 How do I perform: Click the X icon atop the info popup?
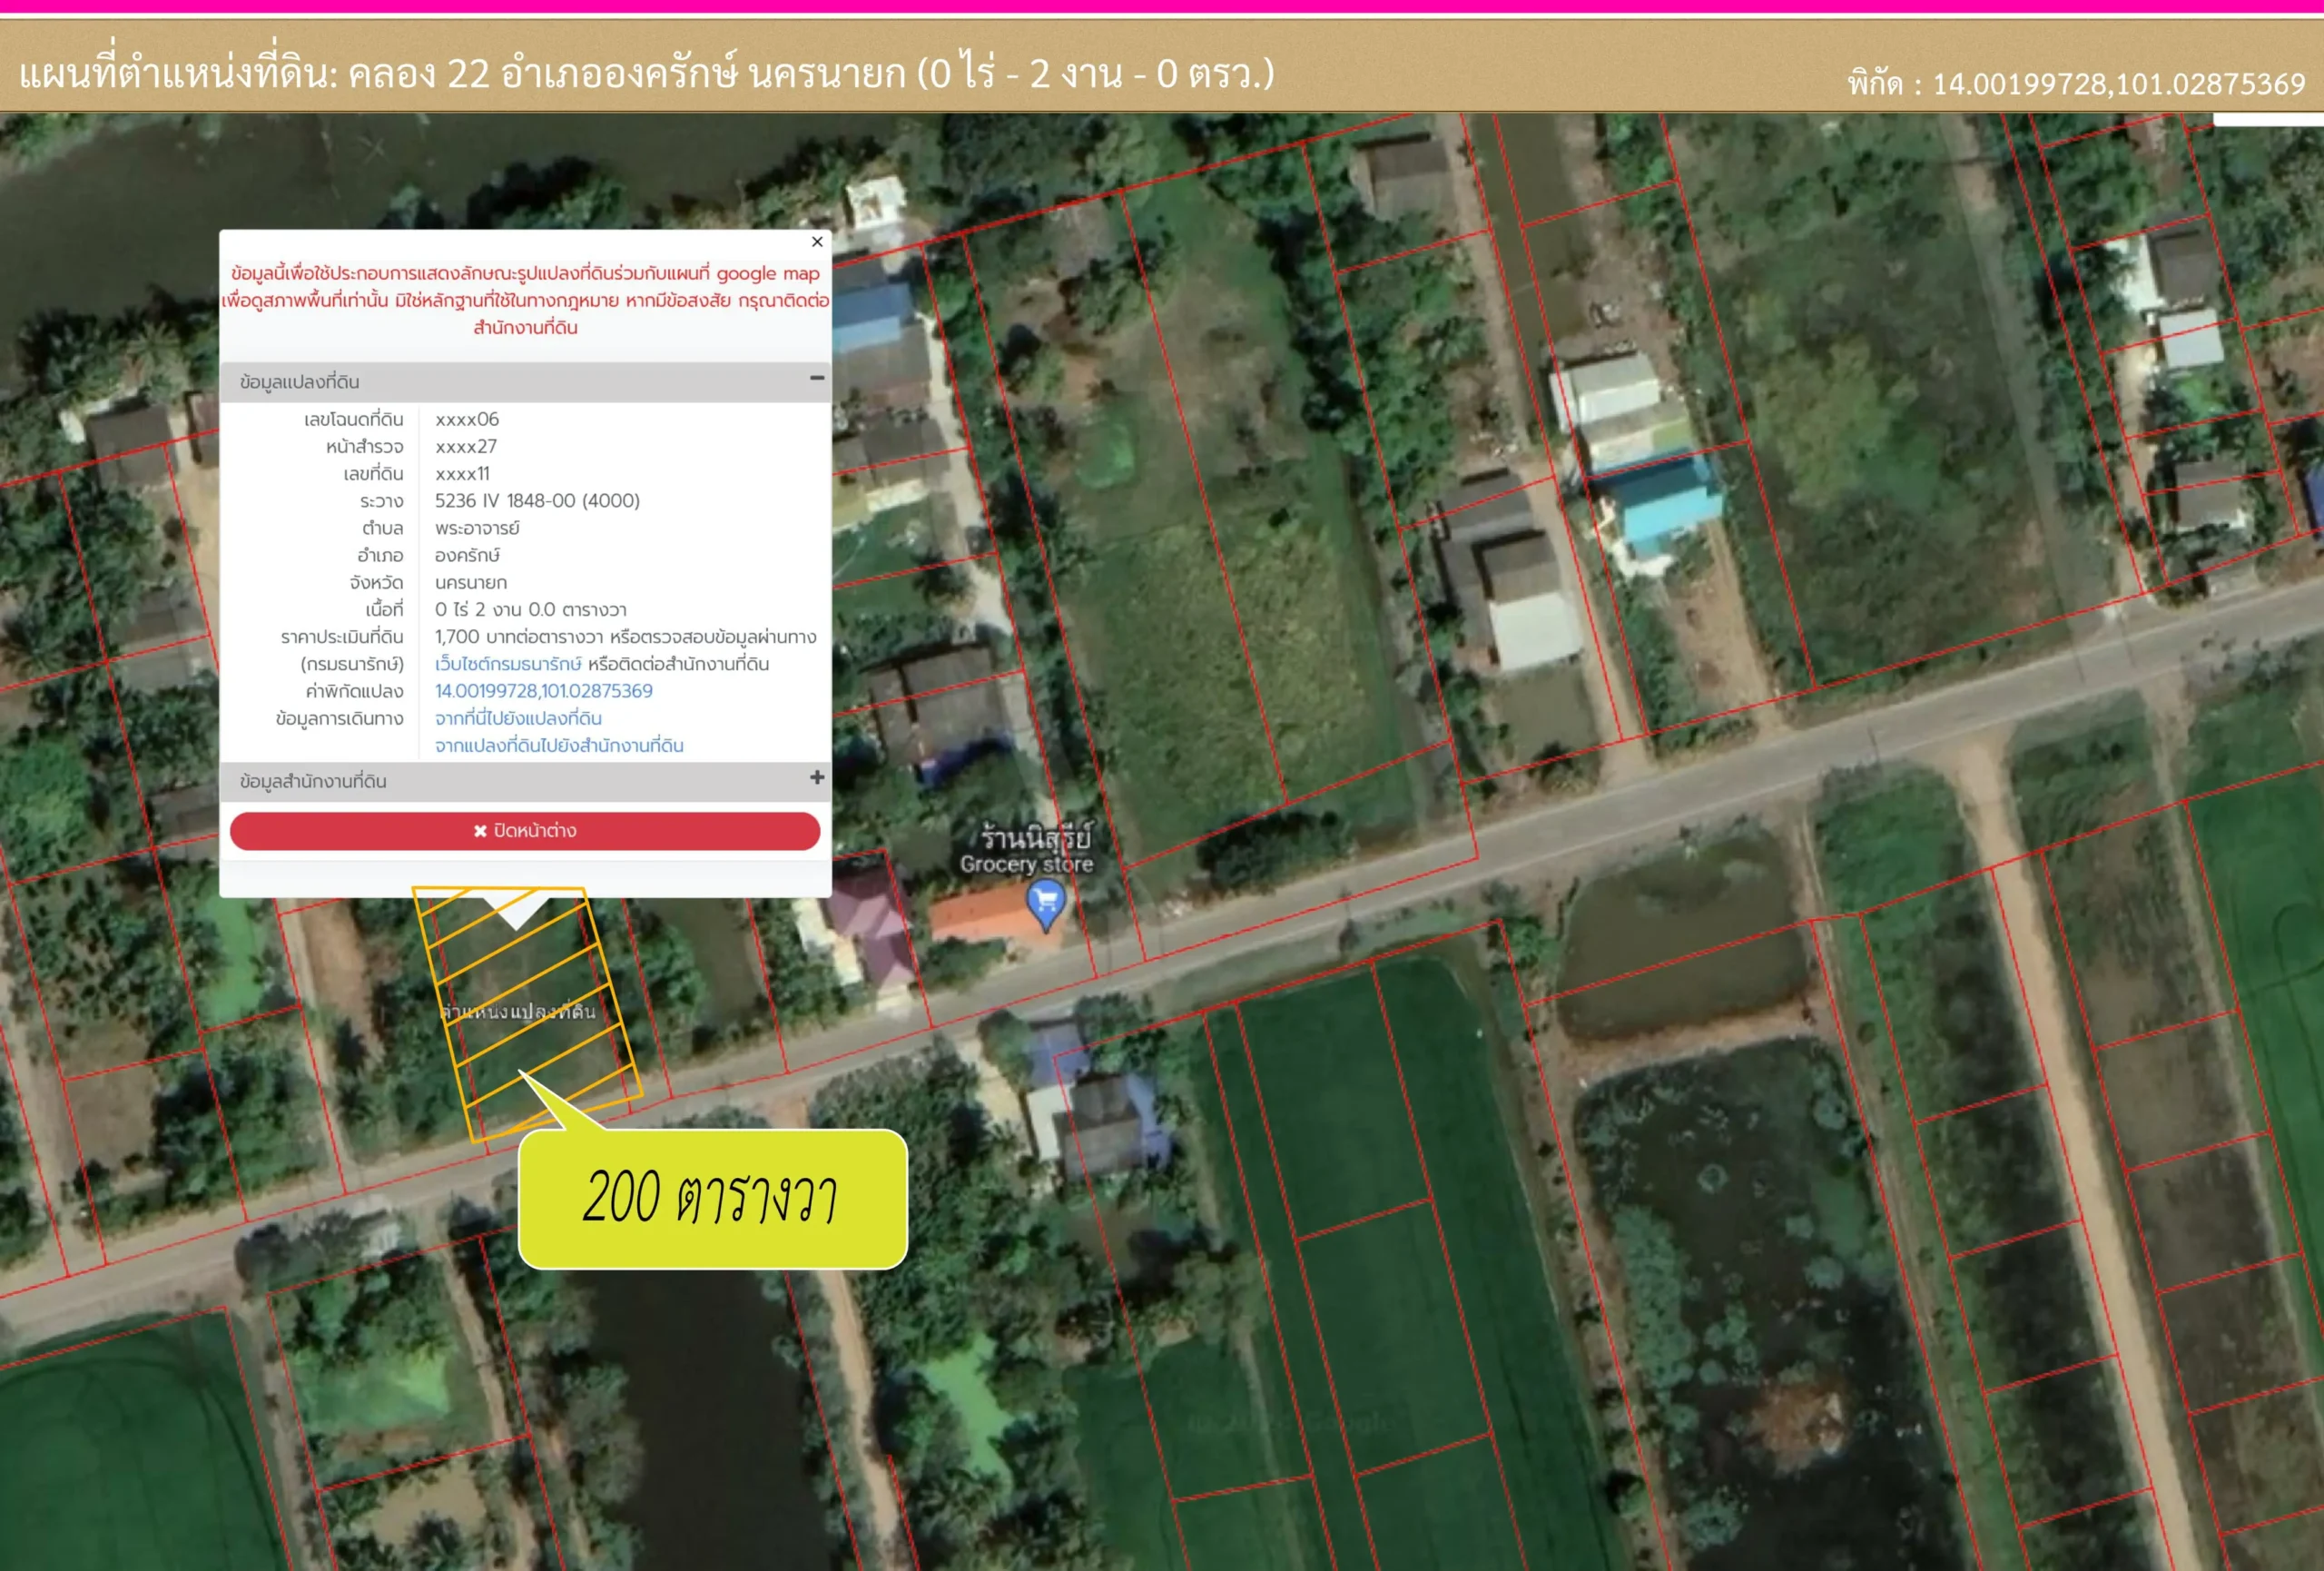[817, 242]
